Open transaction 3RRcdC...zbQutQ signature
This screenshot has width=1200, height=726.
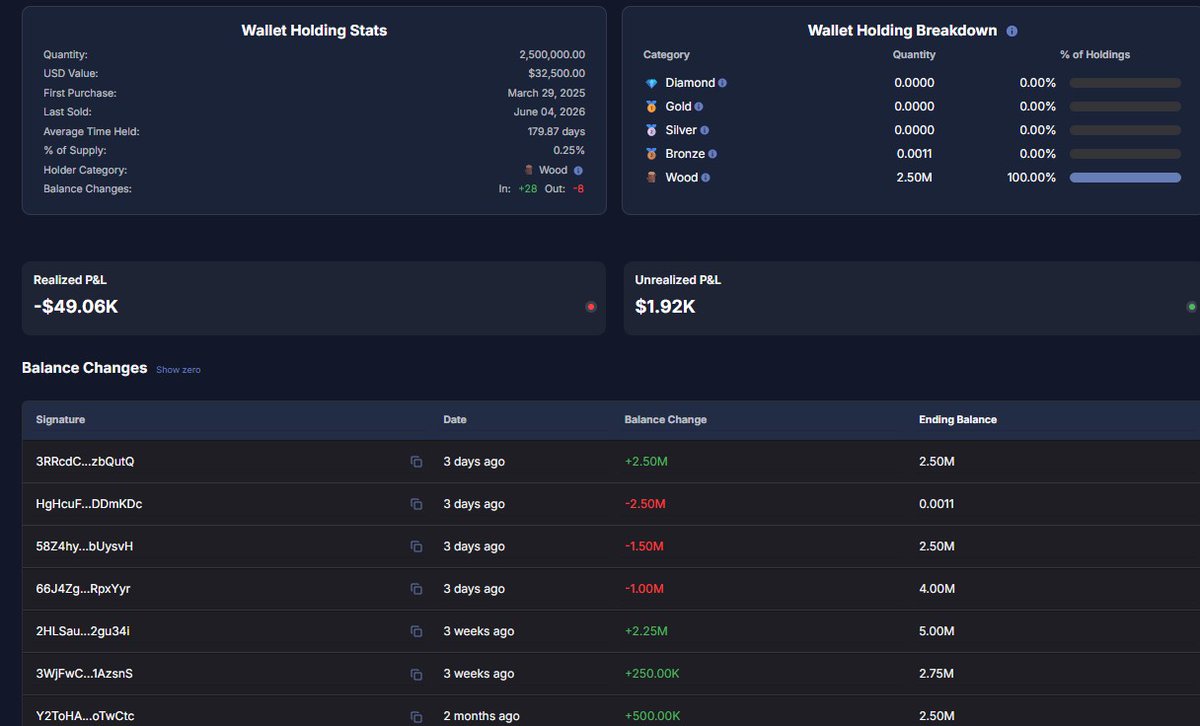pyautogui.click(x=85, y=462)
